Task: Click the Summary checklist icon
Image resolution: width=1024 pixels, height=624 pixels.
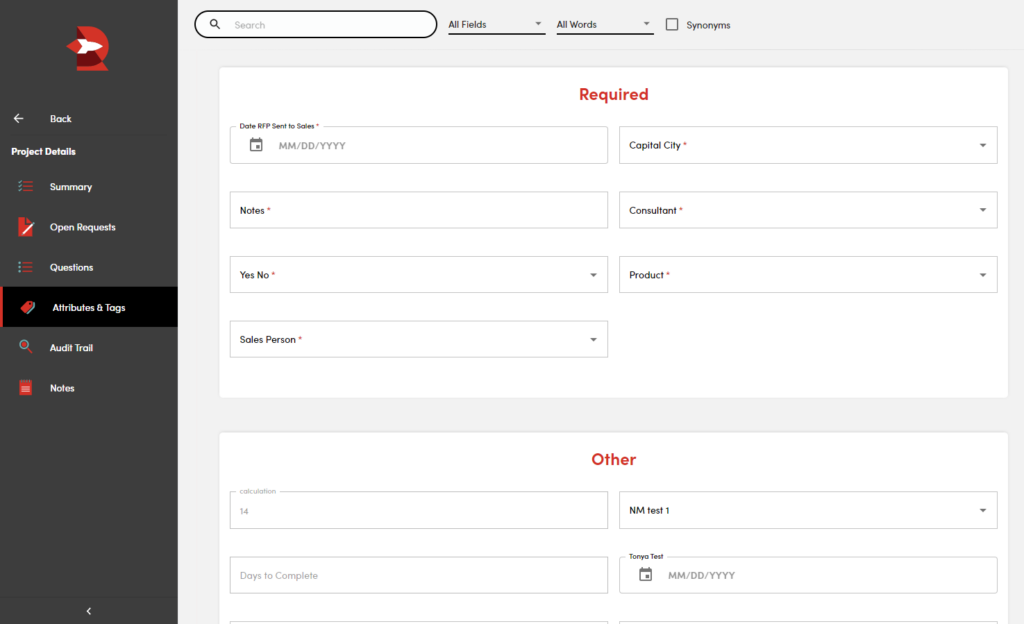Action: 25,187
